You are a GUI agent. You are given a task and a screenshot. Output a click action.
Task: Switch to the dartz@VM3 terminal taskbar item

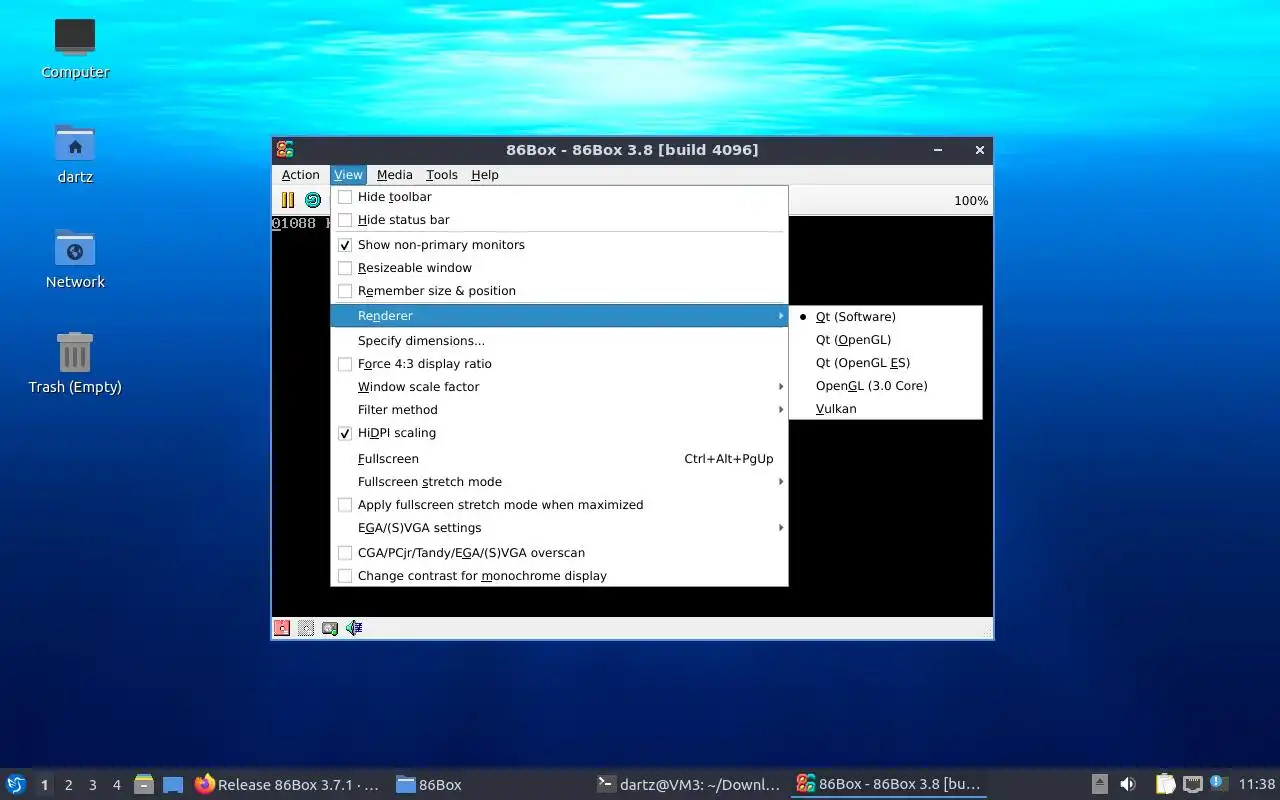tap(687, 784)
